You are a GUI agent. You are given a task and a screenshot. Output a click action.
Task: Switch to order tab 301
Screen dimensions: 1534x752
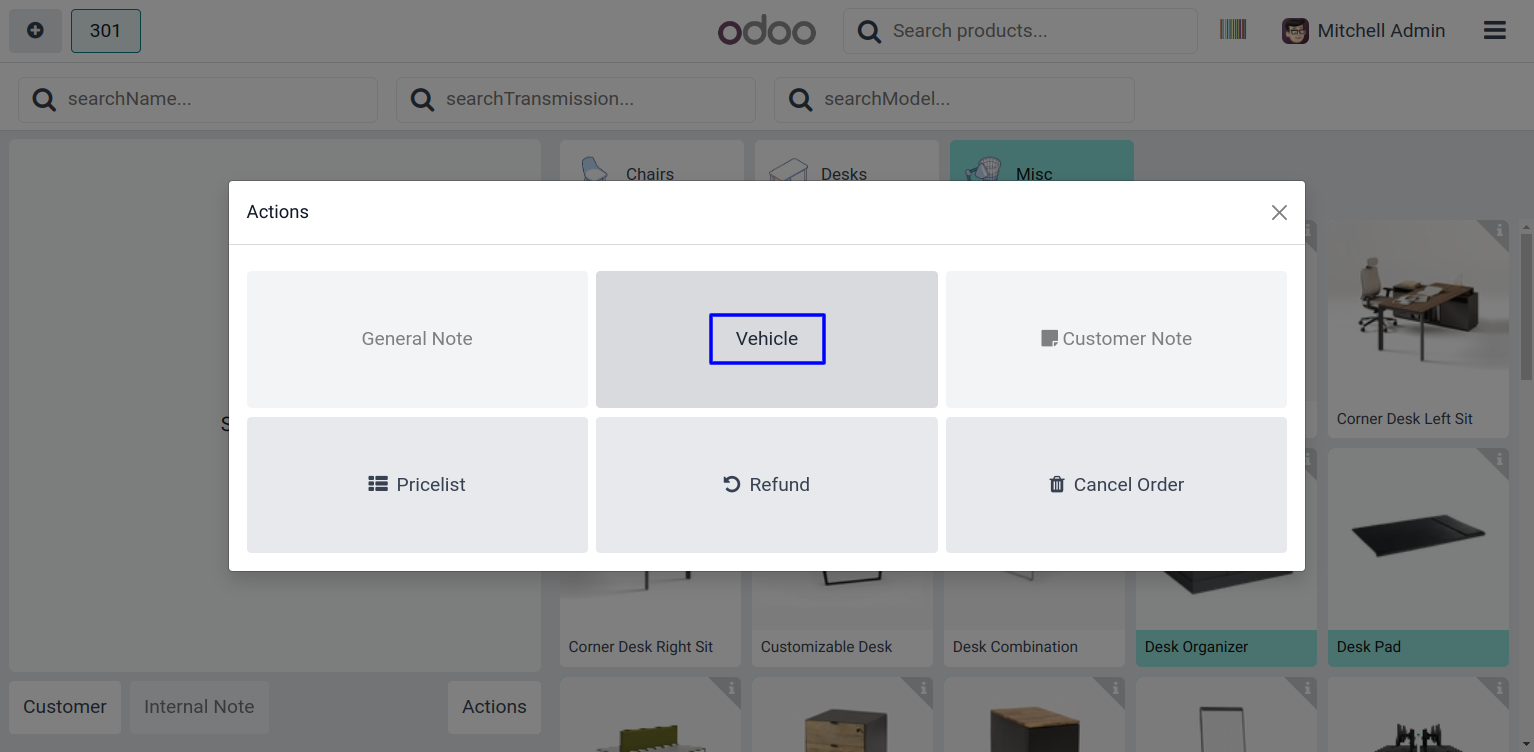105,31
